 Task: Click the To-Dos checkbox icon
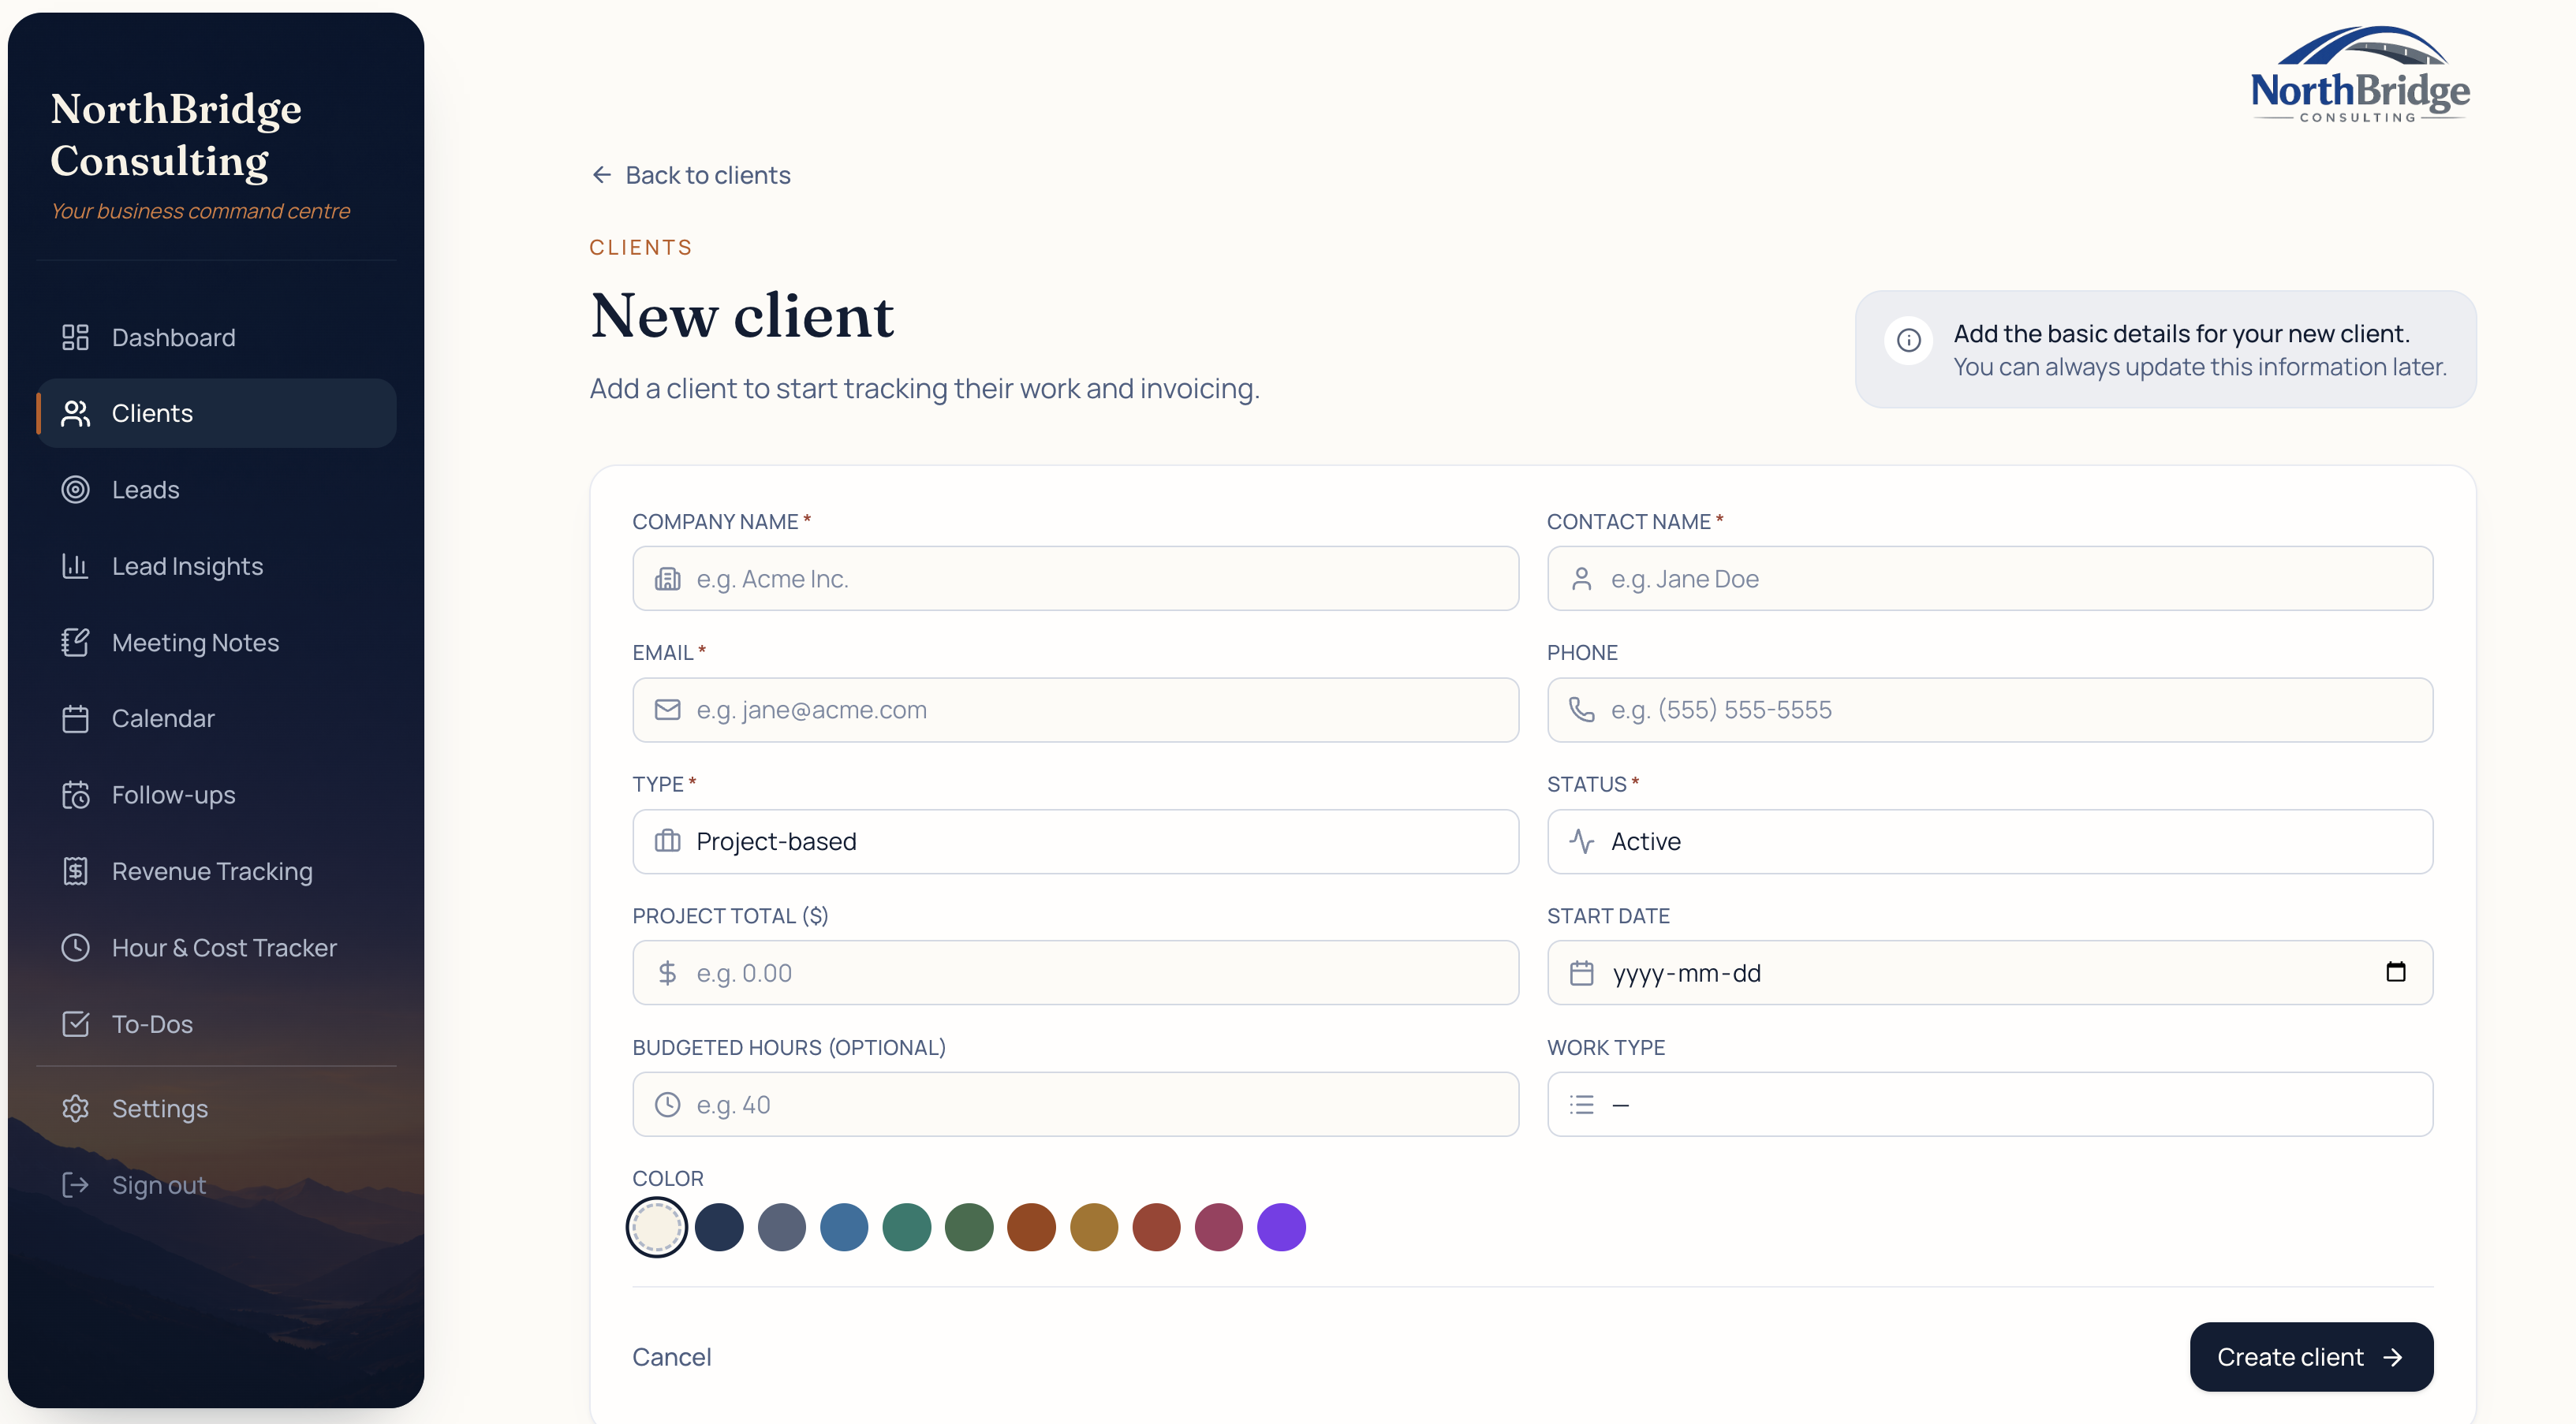pos(75,1024)
